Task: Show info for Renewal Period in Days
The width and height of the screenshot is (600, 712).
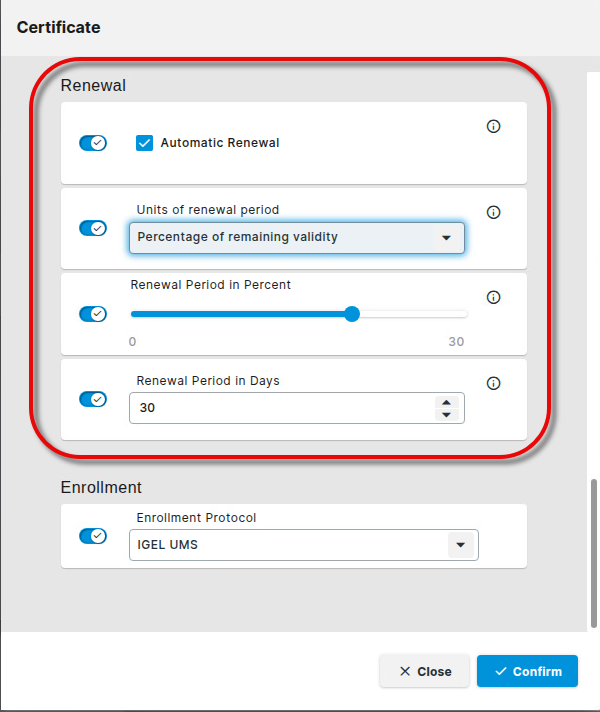Action: click(493, 383)
